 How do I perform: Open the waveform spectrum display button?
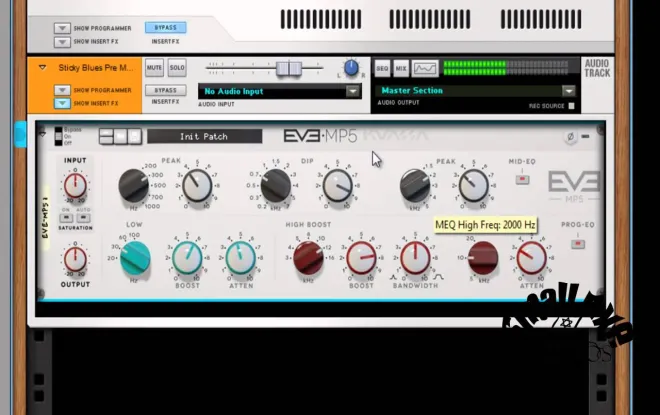pyautogui.click(x=425, y=68)
